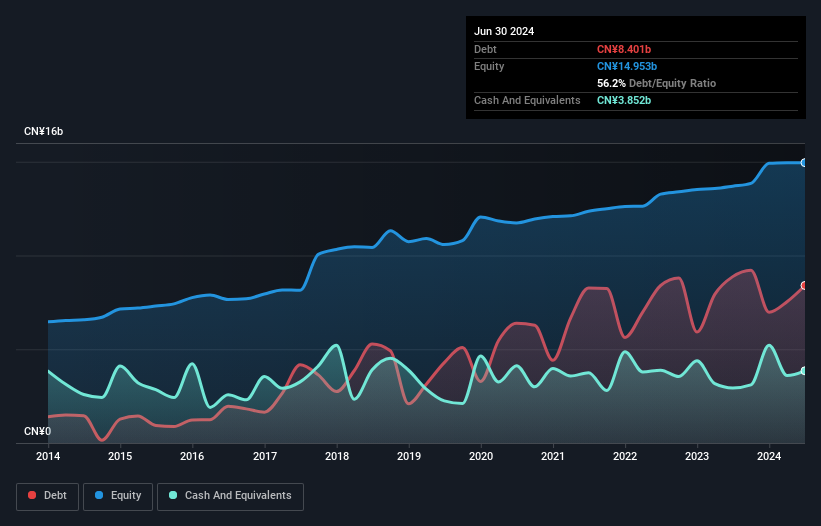The width and height of the screenshot is (821, 526).
Task: Click the 2020 x-axis label
Action: tap(481, 456)
